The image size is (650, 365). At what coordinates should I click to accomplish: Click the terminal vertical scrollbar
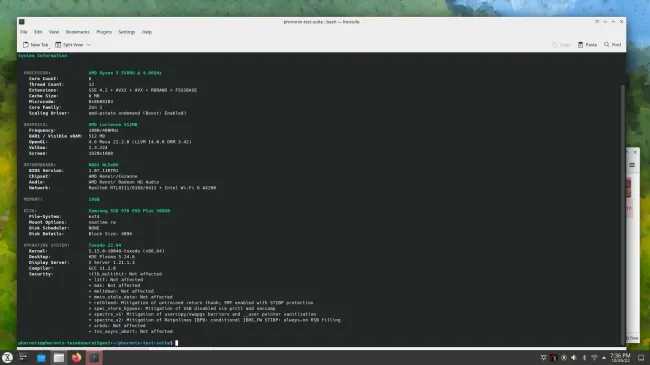tap(623, 214)
